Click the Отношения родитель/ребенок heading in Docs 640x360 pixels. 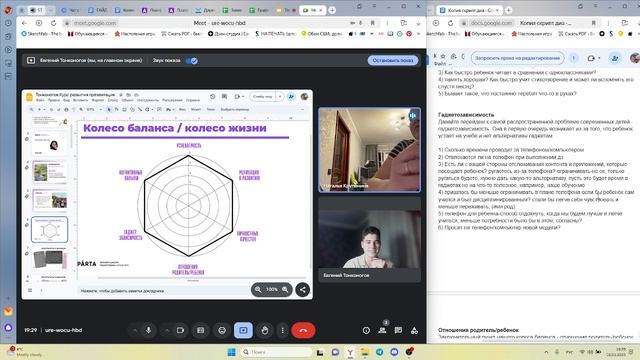click(x=478, y=330)
